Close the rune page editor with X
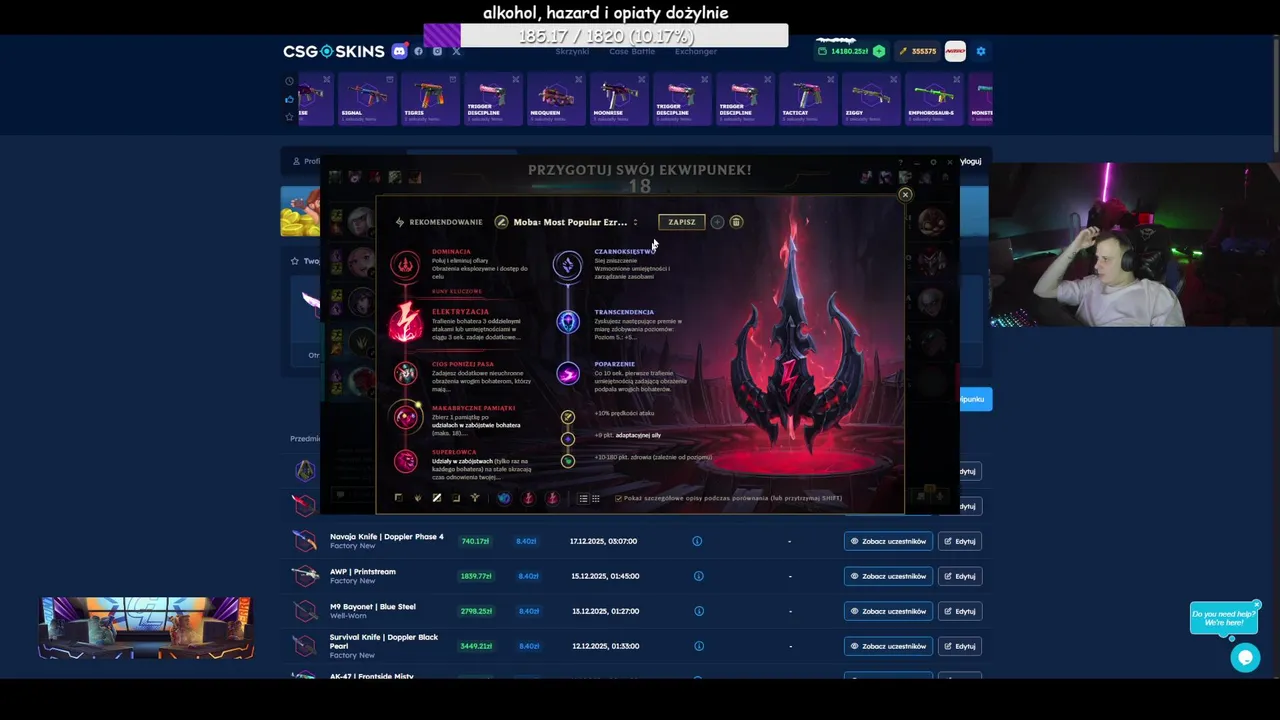The height and width of the screenshot is (720, 1280). (905, 194)
